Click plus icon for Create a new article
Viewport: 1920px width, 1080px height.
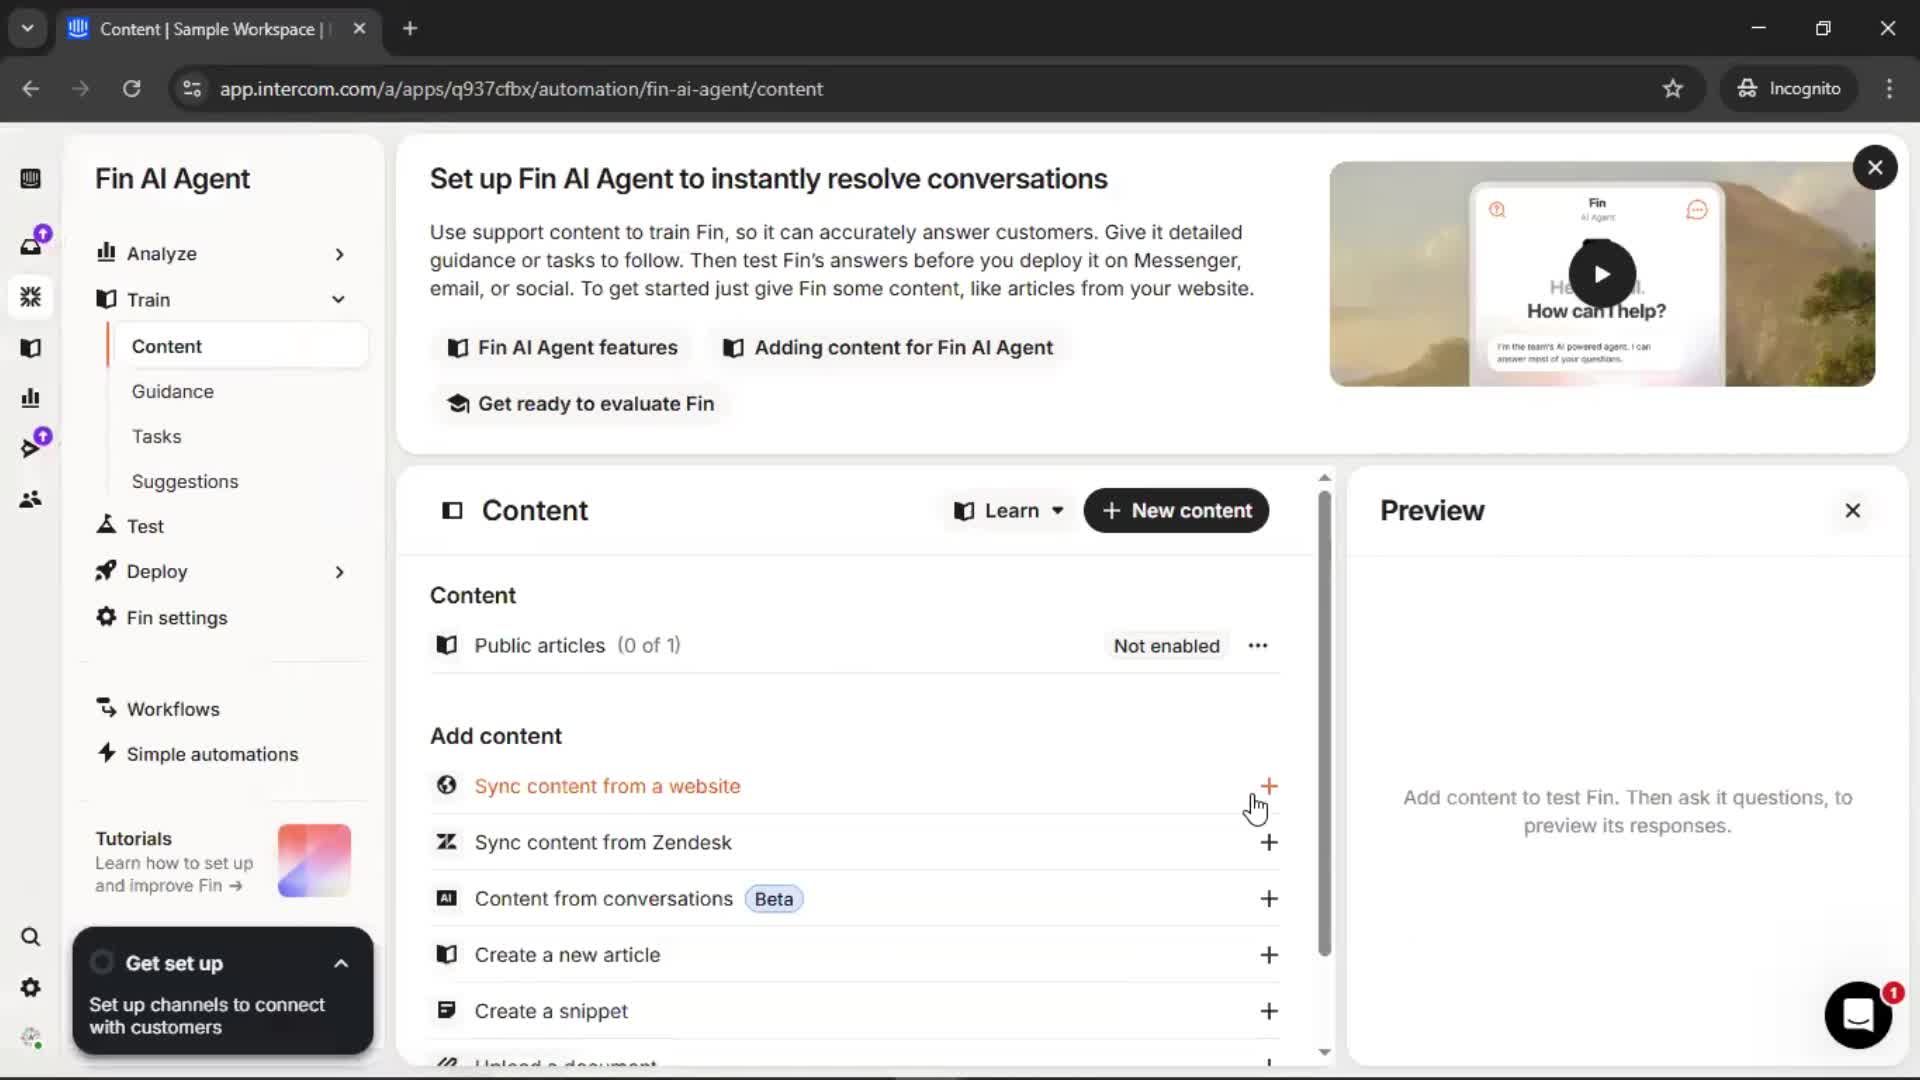pos(1269,955)
